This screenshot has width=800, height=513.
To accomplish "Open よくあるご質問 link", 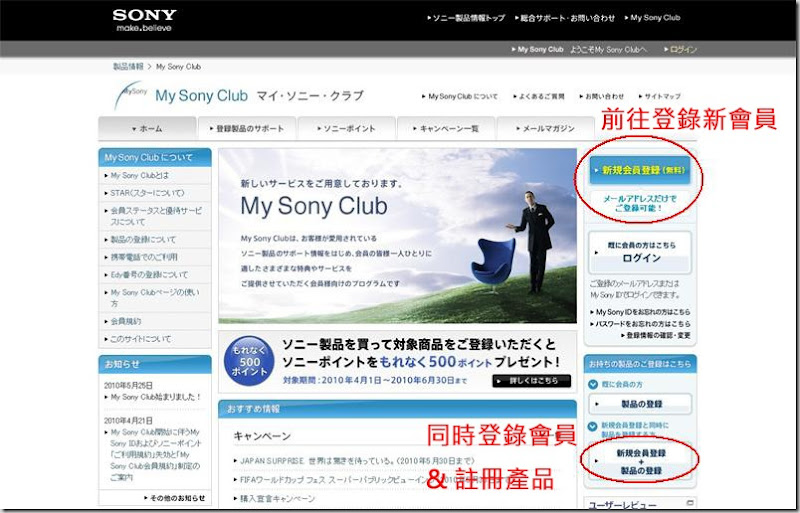I will tap(541, 96).
